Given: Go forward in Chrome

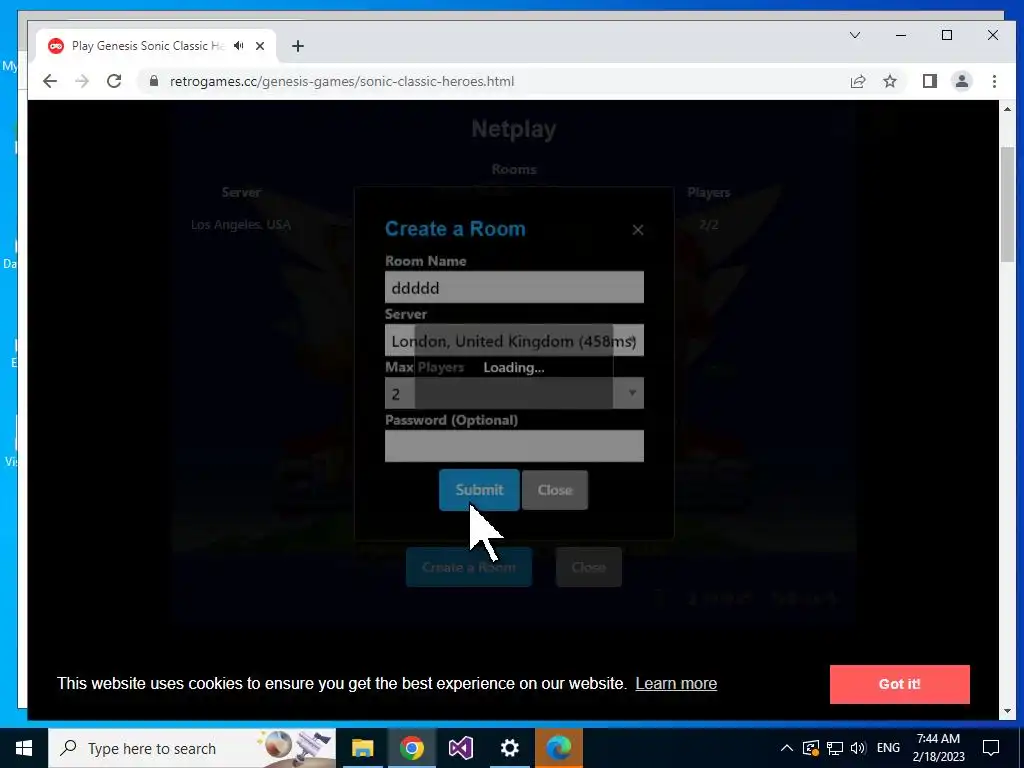Looking at the screenshot, I should point(82,81).
